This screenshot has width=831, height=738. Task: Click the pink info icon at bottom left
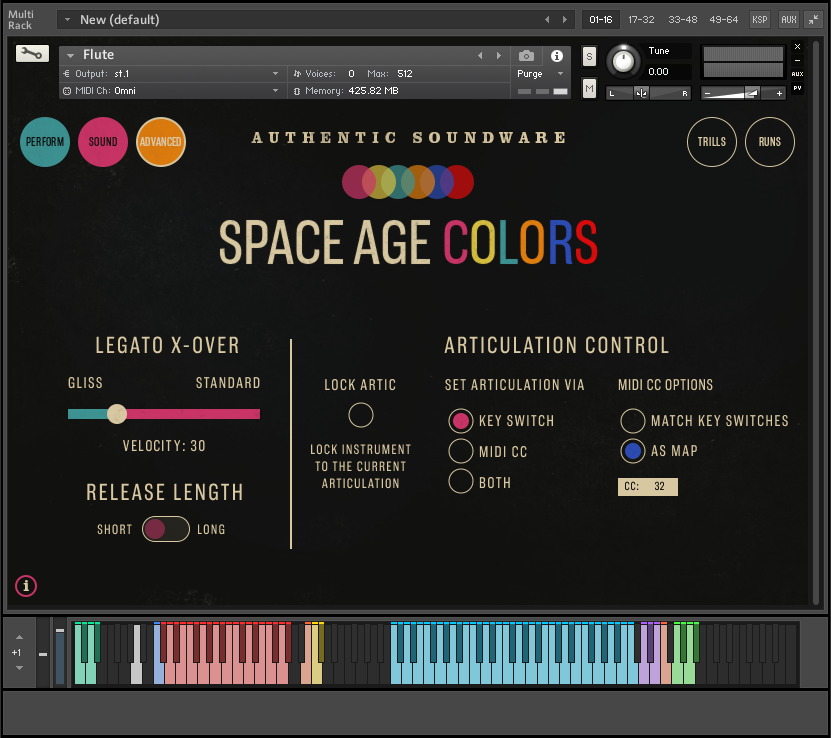click(x=27, y=586)
